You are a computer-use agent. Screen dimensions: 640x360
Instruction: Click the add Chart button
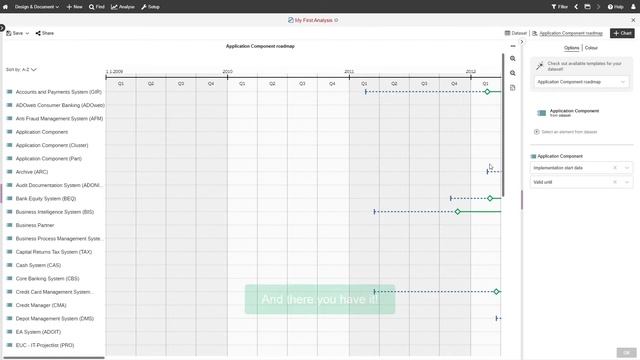[622, 33]
